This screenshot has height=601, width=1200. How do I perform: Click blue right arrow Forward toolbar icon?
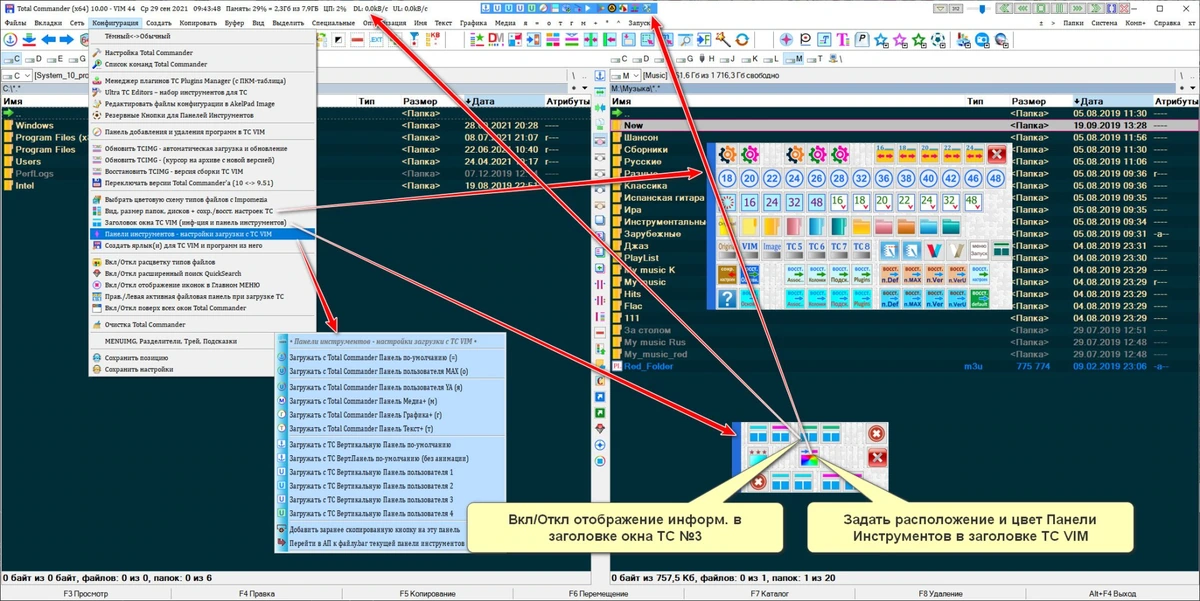coord(66,40)
